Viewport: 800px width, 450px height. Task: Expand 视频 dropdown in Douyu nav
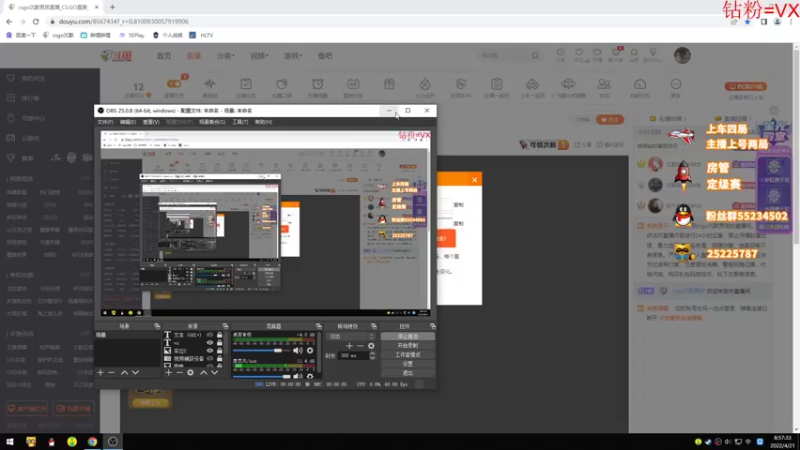tap(259, 56)
